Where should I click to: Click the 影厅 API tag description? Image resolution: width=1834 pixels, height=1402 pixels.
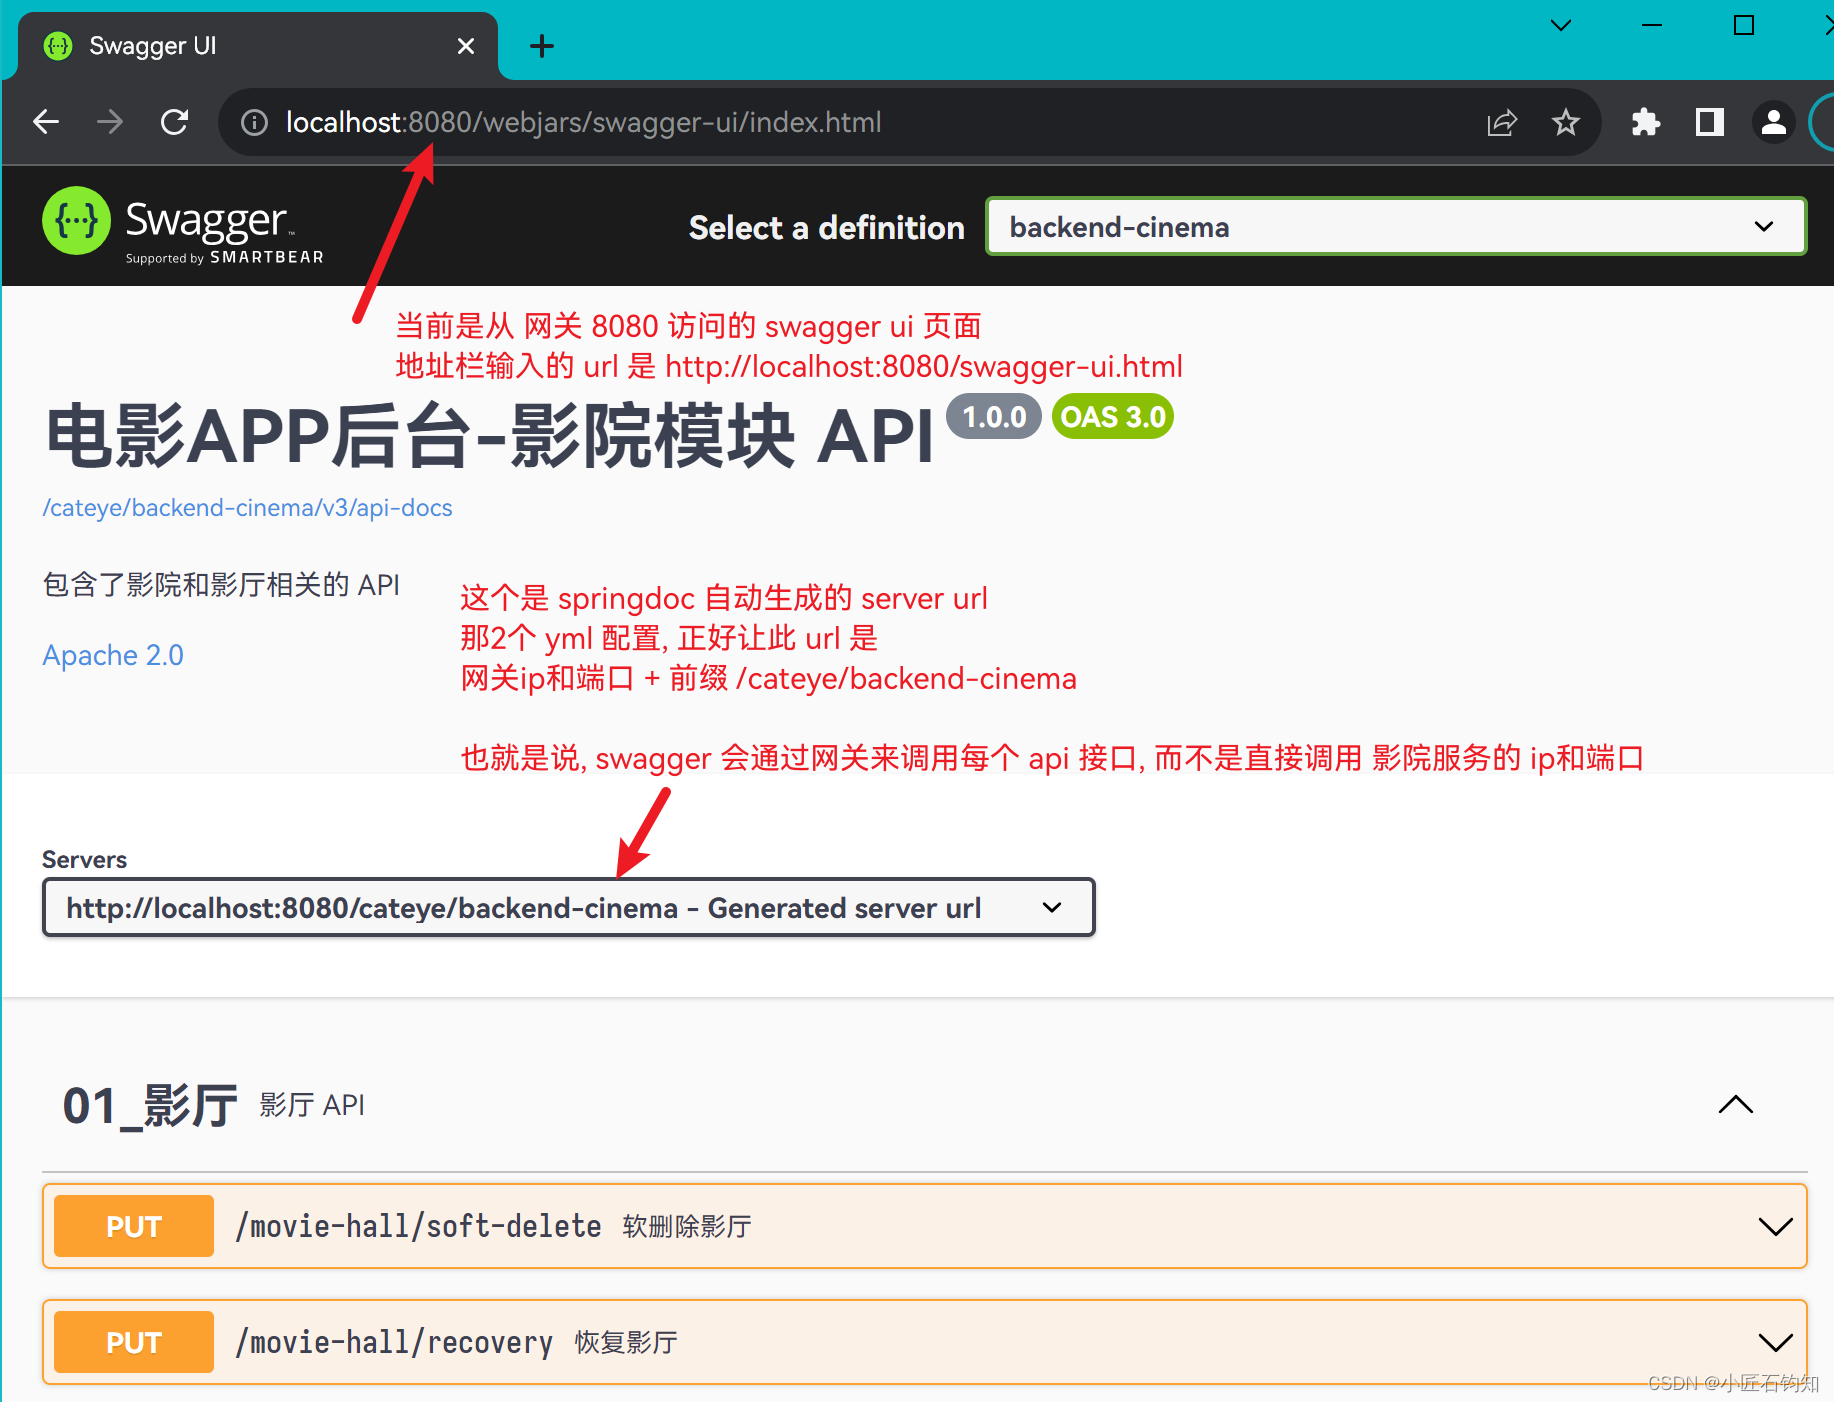pos(312,1105)
